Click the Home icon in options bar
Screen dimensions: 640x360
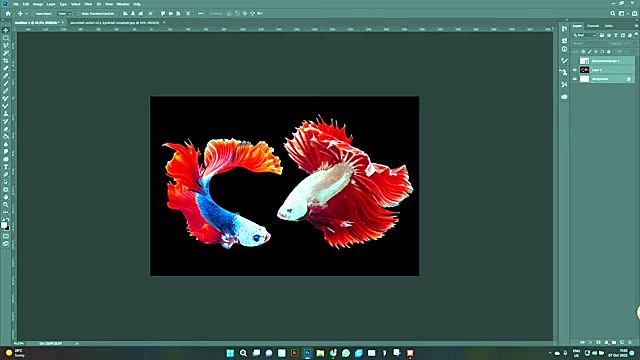[8, 13]
